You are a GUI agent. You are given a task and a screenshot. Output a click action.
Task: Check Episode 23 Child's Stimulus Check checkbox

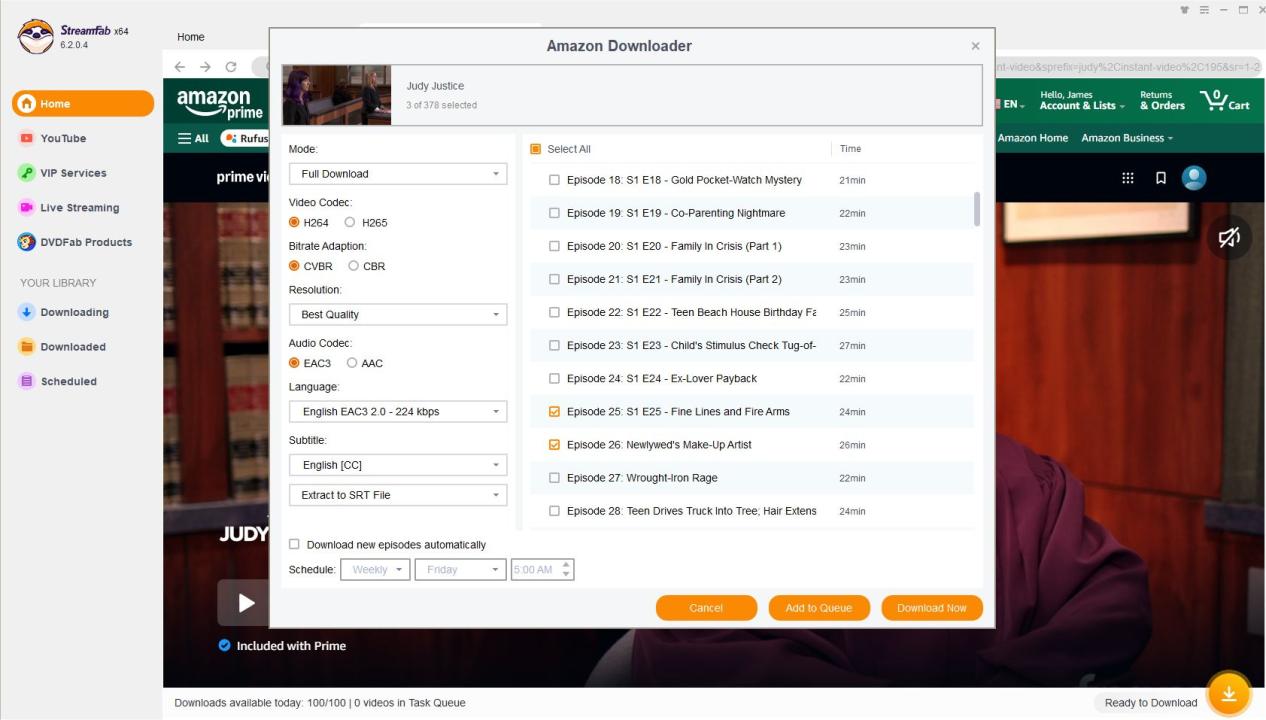[x=554, y=345]
